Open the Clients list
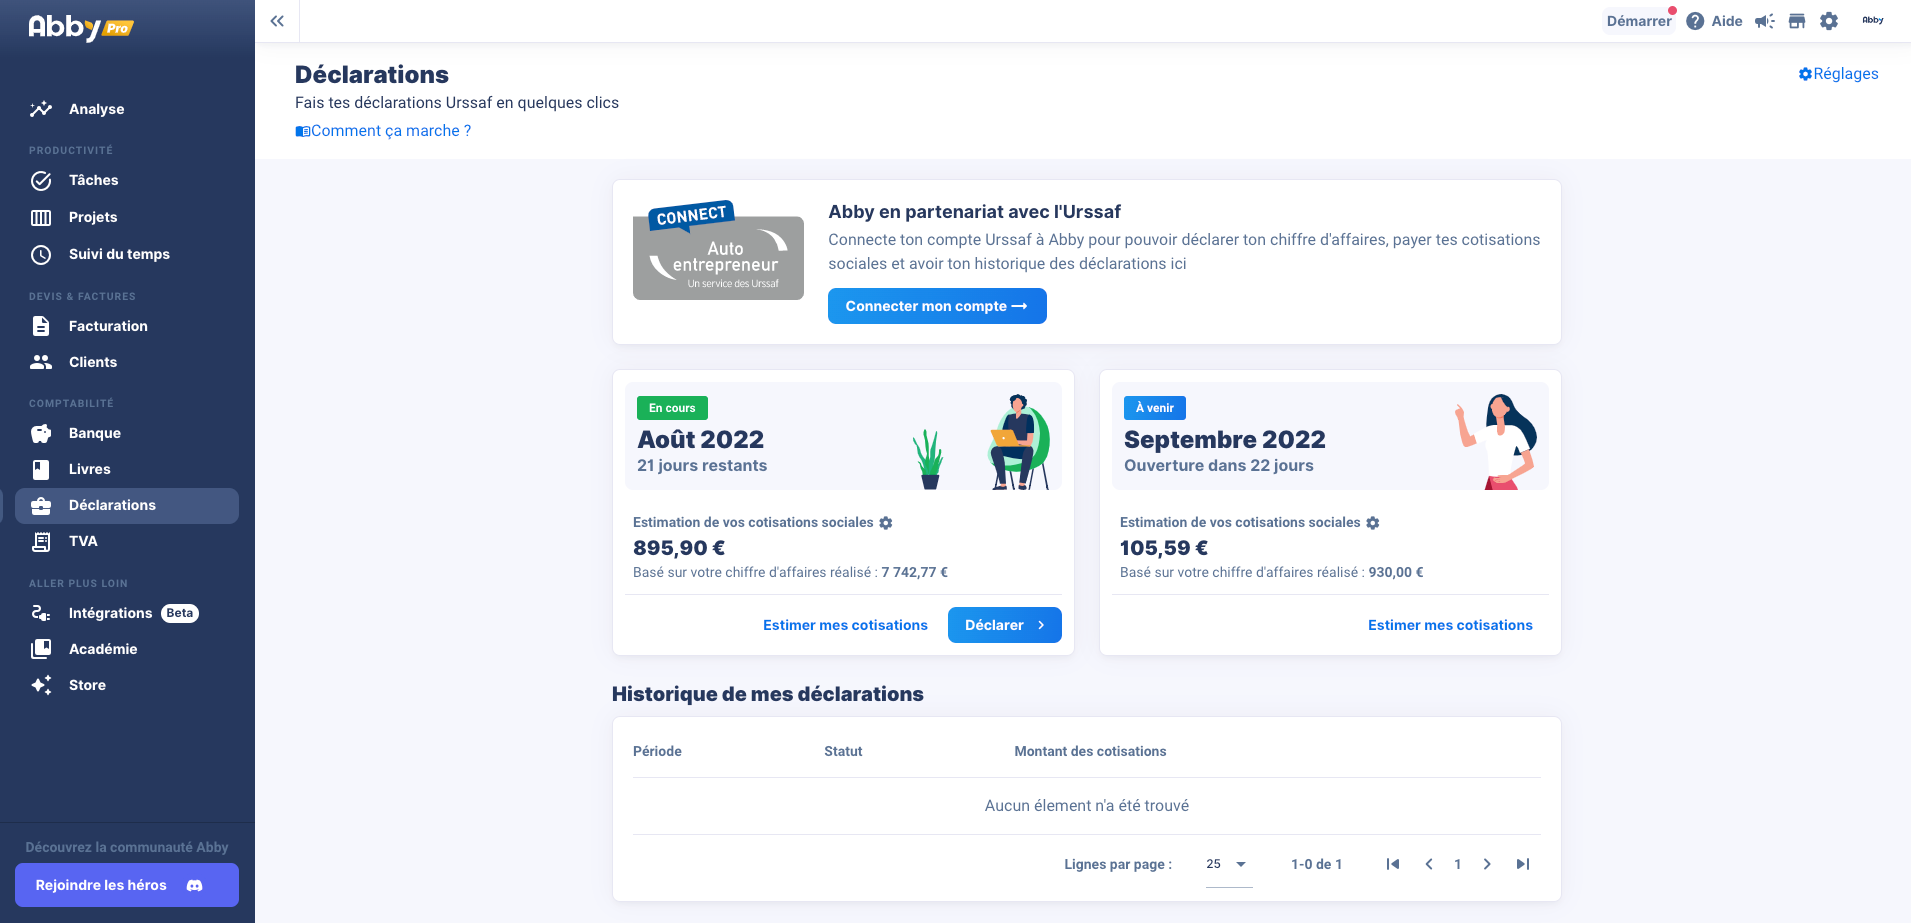1911x923 pixels. click(92, 362)
